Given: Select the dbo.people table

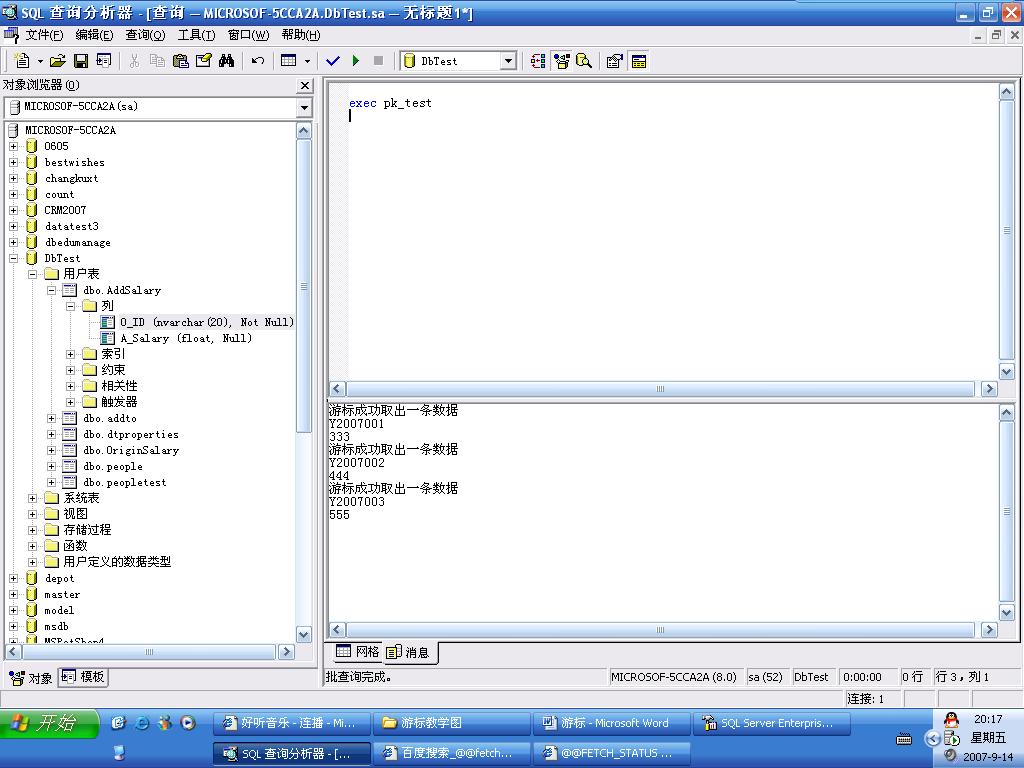Looking at the screenshot, I should point(112,466).
